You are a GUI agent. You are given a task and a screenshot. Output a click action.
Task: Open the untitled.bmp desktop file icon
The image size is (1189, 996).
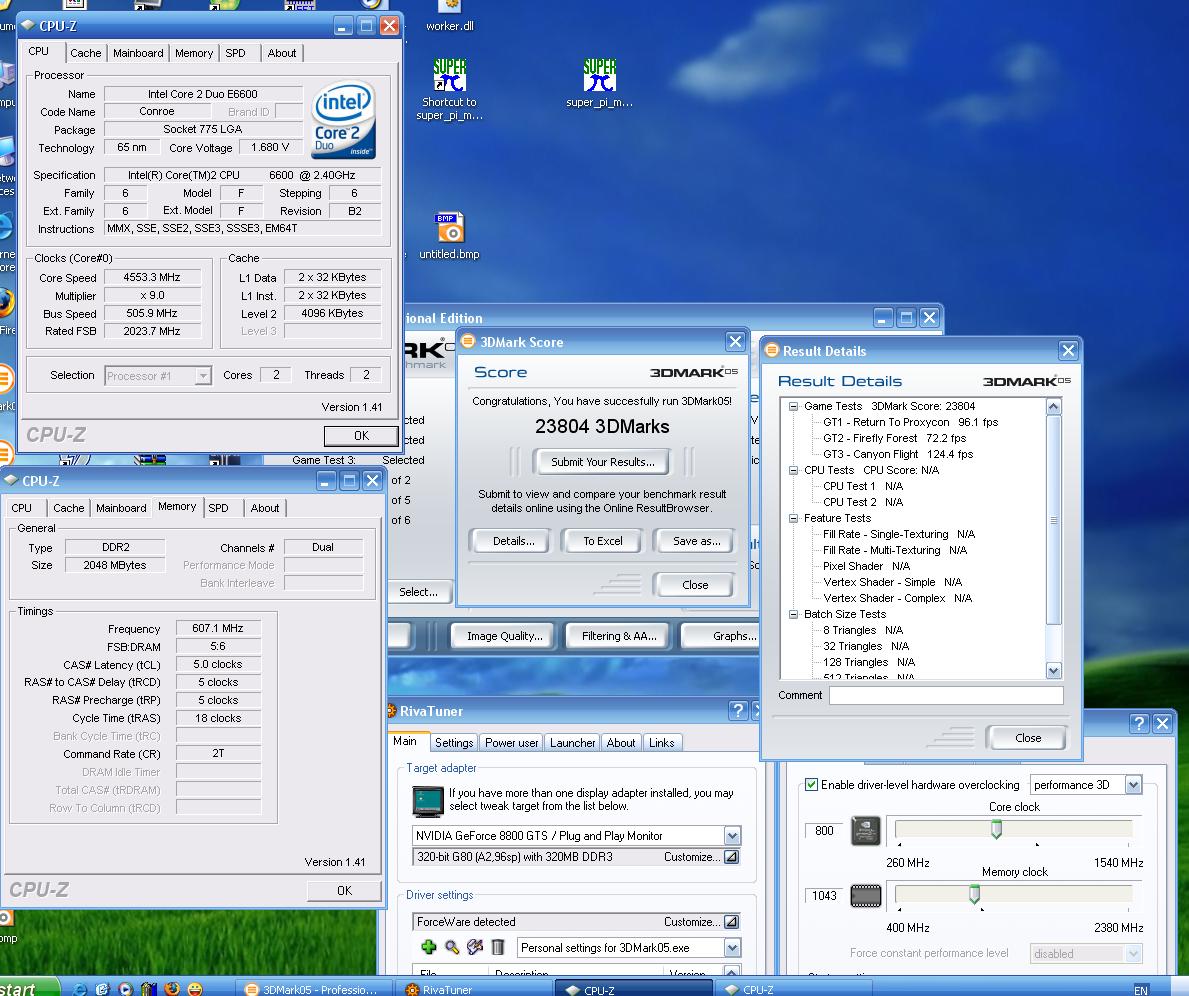click(450, 236)
